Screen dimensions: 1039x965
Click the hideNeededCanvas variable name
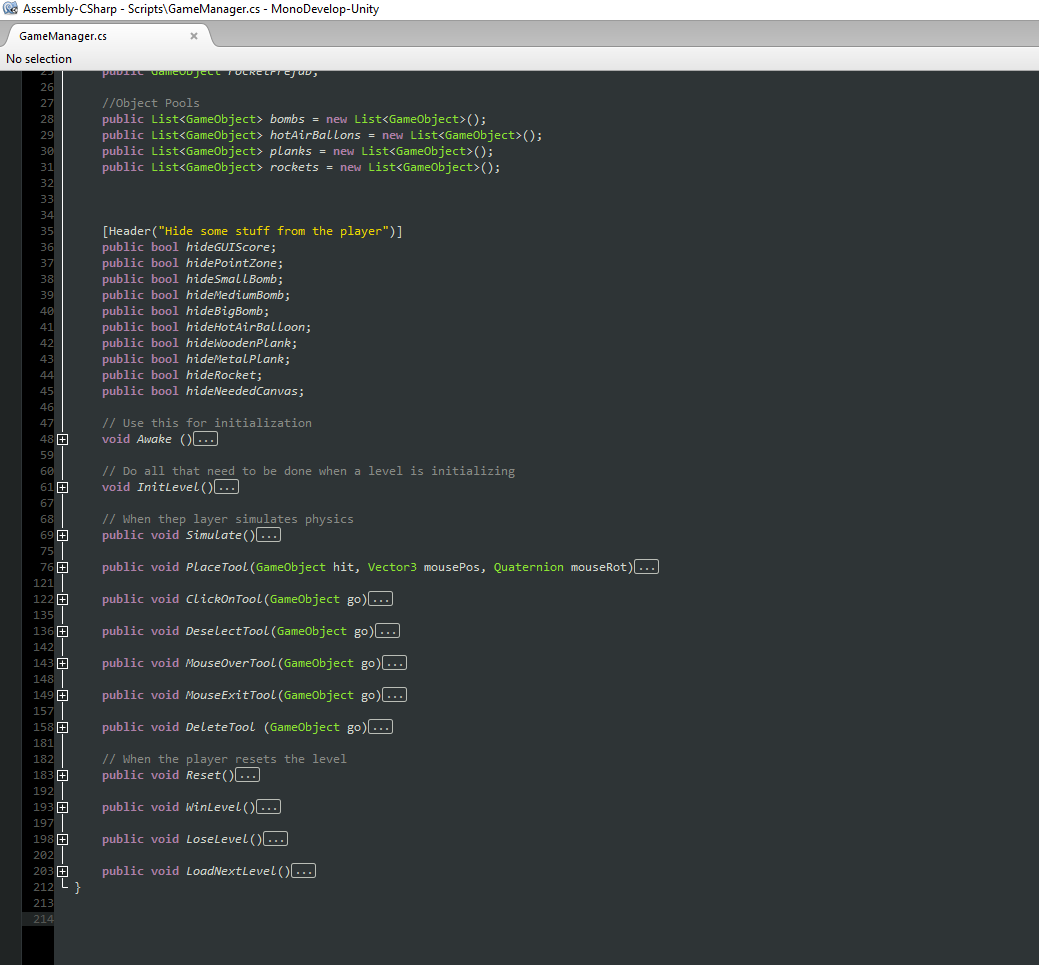point(242,391)
